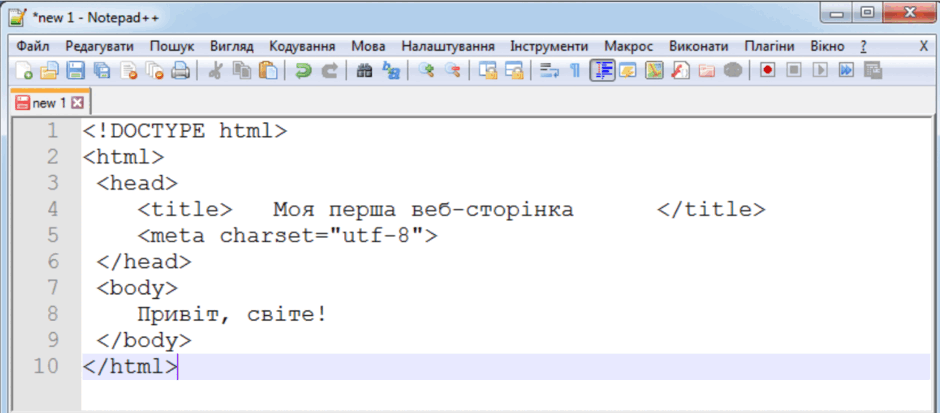
Task: Close the new 1 tab with its X
Action: 77,103
